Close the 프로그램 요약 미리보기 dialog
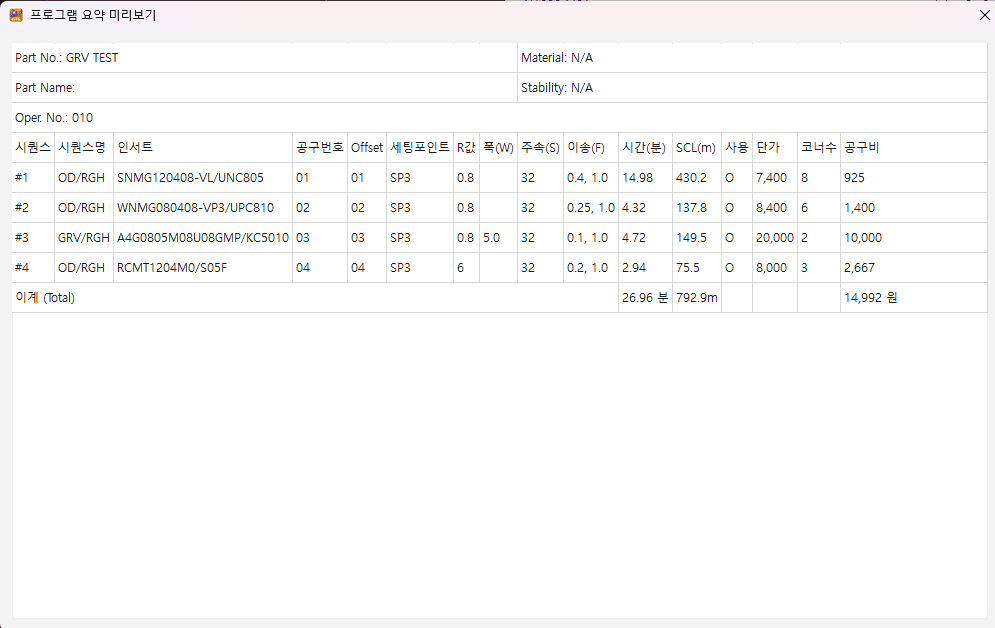 tap(983, 16)
